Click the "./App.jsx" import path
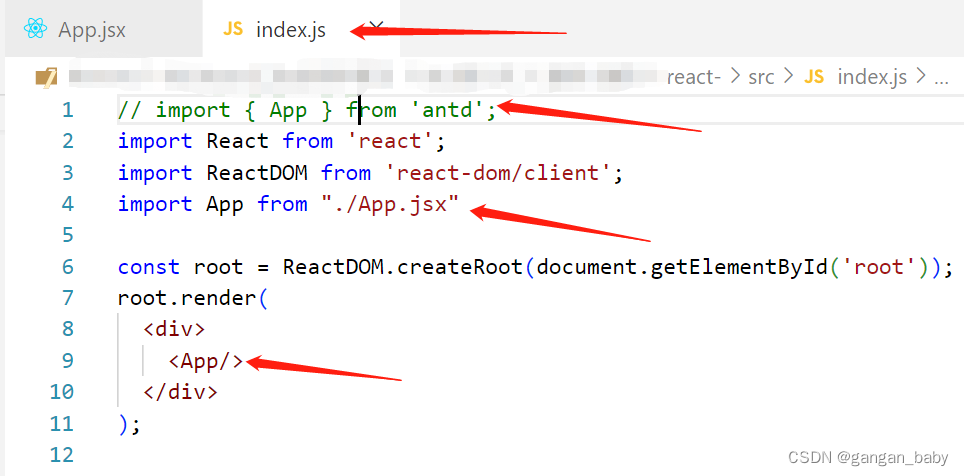The height and width of the screenshot is (476, 964). tap(390, 204)
